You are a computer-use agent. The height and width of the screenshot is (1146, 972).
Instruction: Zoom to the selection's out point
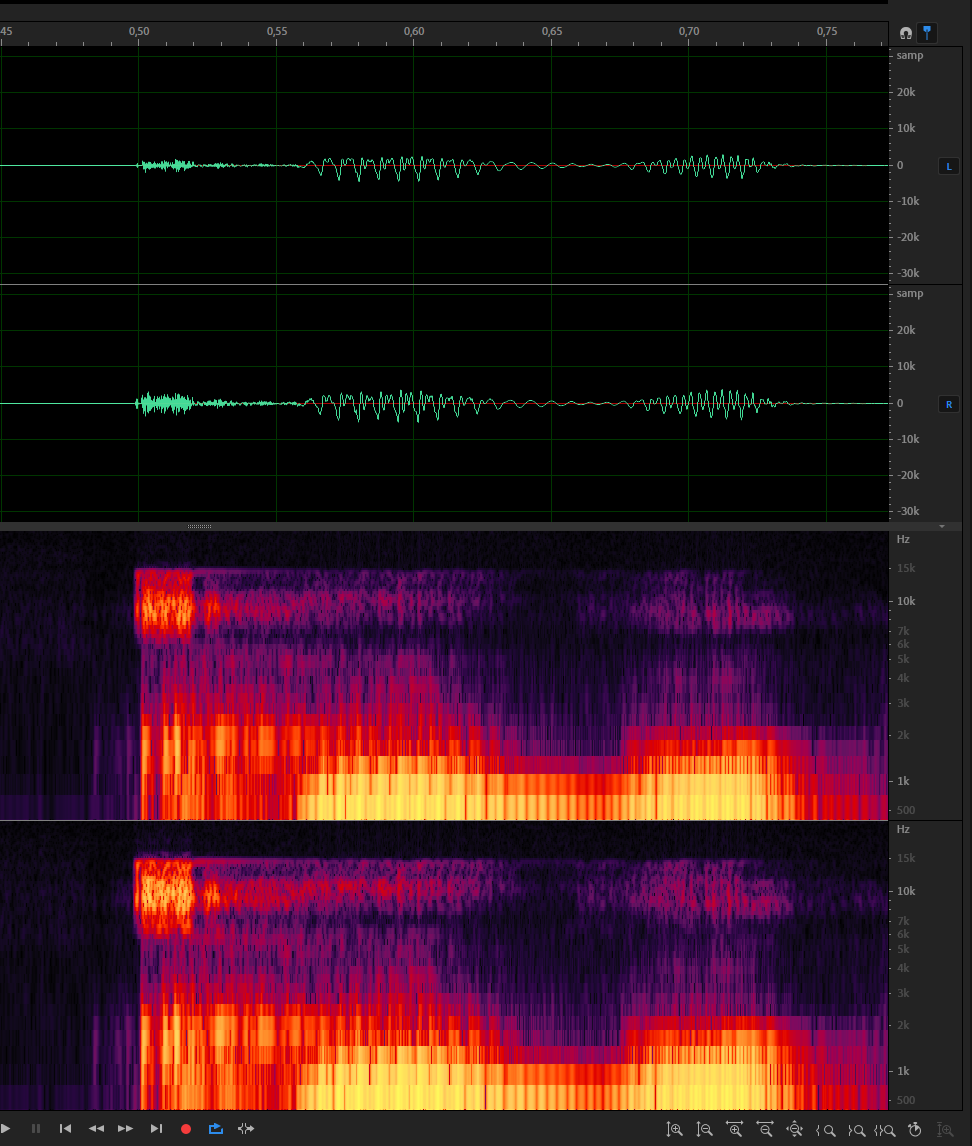pos(856,1130)
